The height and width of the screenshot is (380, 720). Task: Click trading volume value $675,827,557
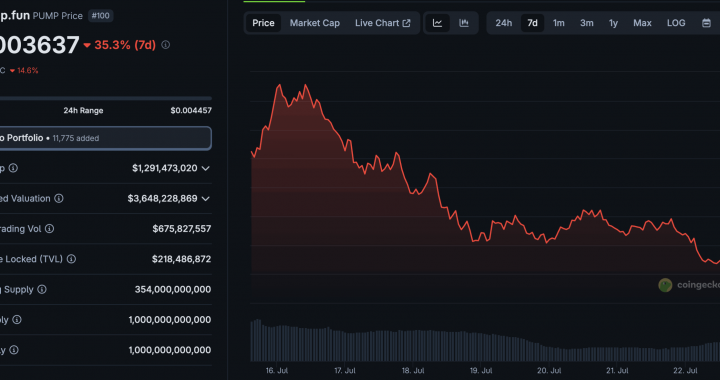(x=182, y=229)
